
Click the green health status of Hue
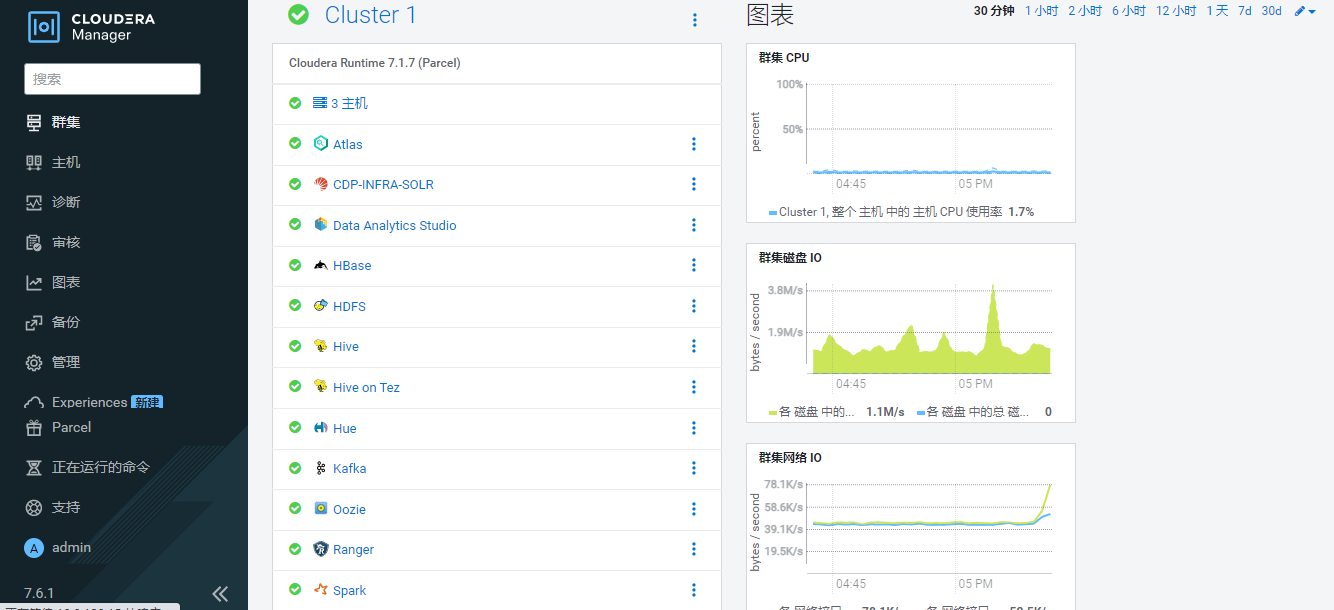point(295,427)
